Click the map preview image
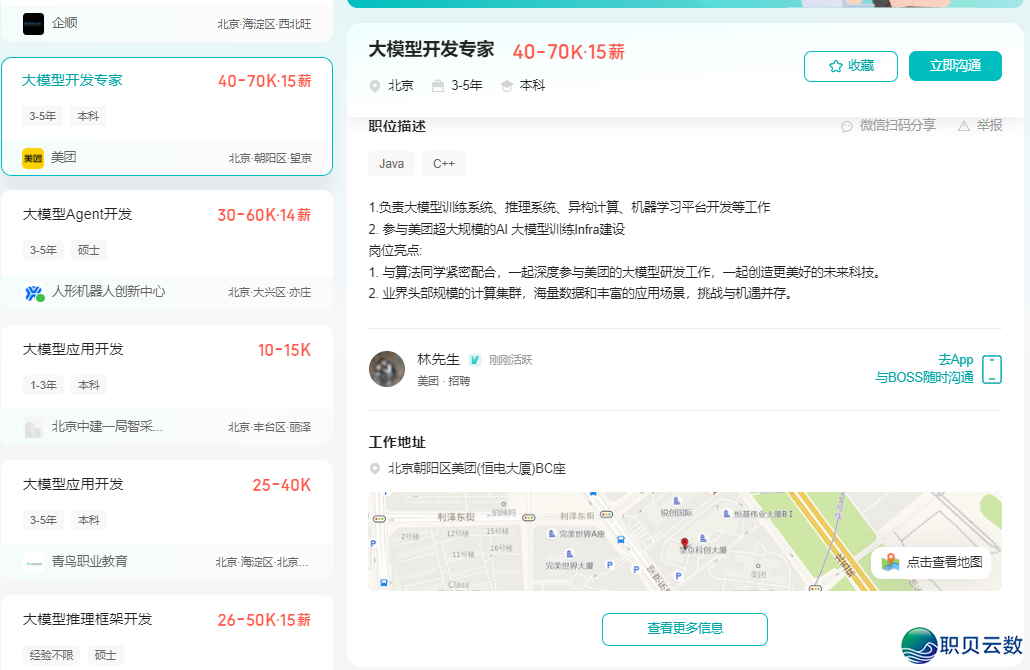Image resolution: width=1030 pixels, height=670 pixels. (x=684, y=541)
